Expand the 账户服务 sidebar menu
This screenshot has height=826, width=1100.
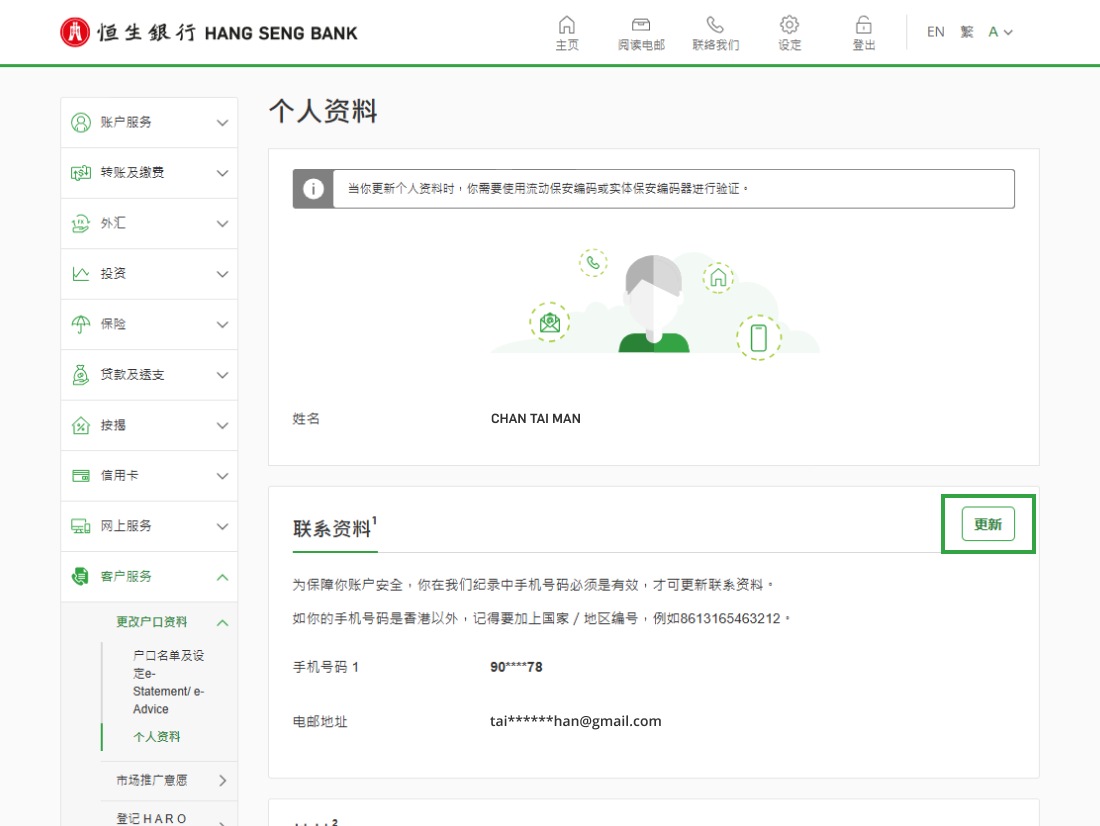tap(149, 122)
